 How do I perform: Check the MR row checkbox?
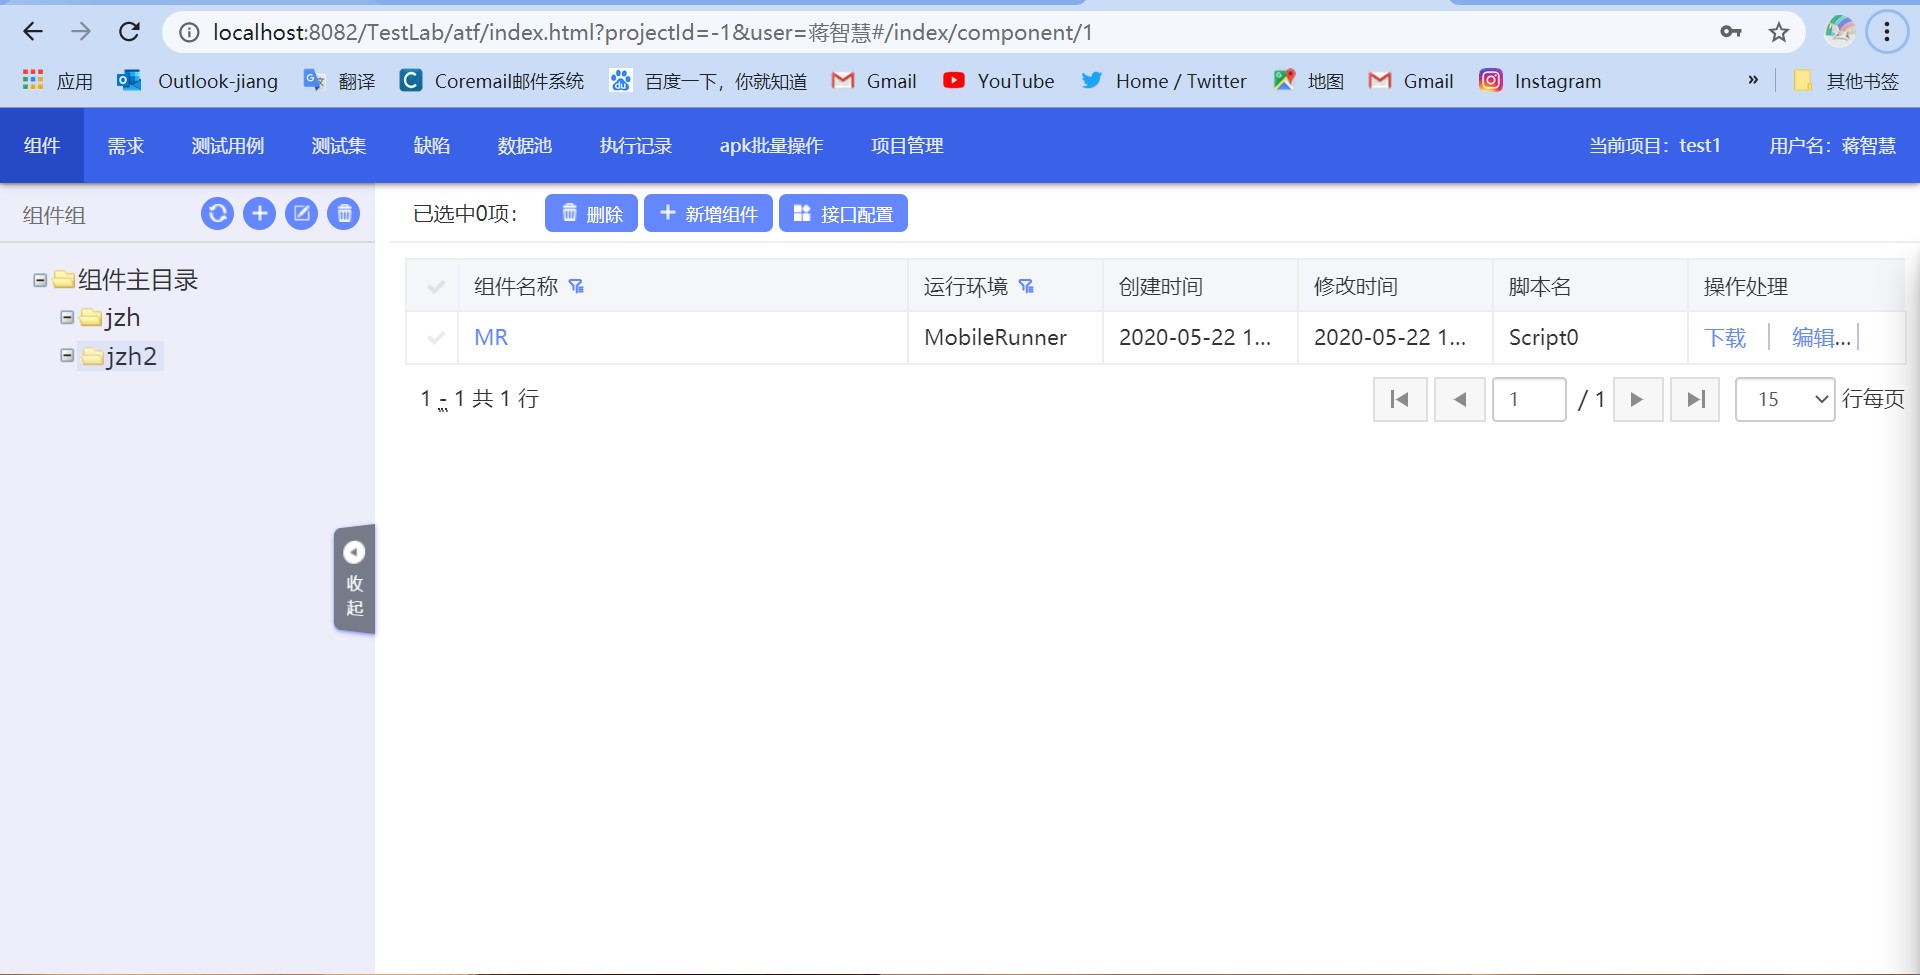coord(435,337)
